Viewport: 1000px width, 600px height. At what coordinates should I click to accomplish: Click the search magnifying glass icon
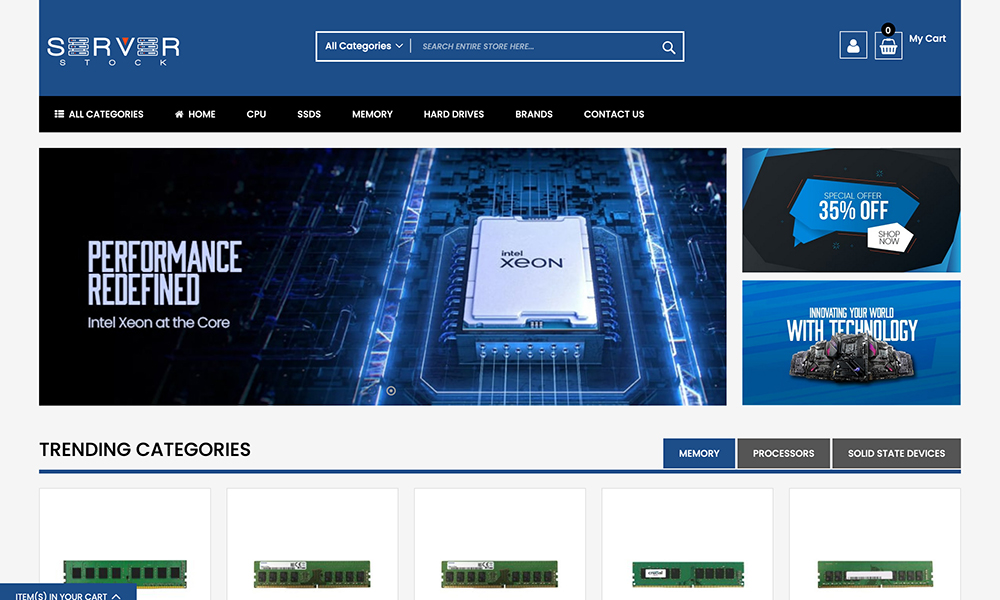pyautogui.click(x=669, y=47)
